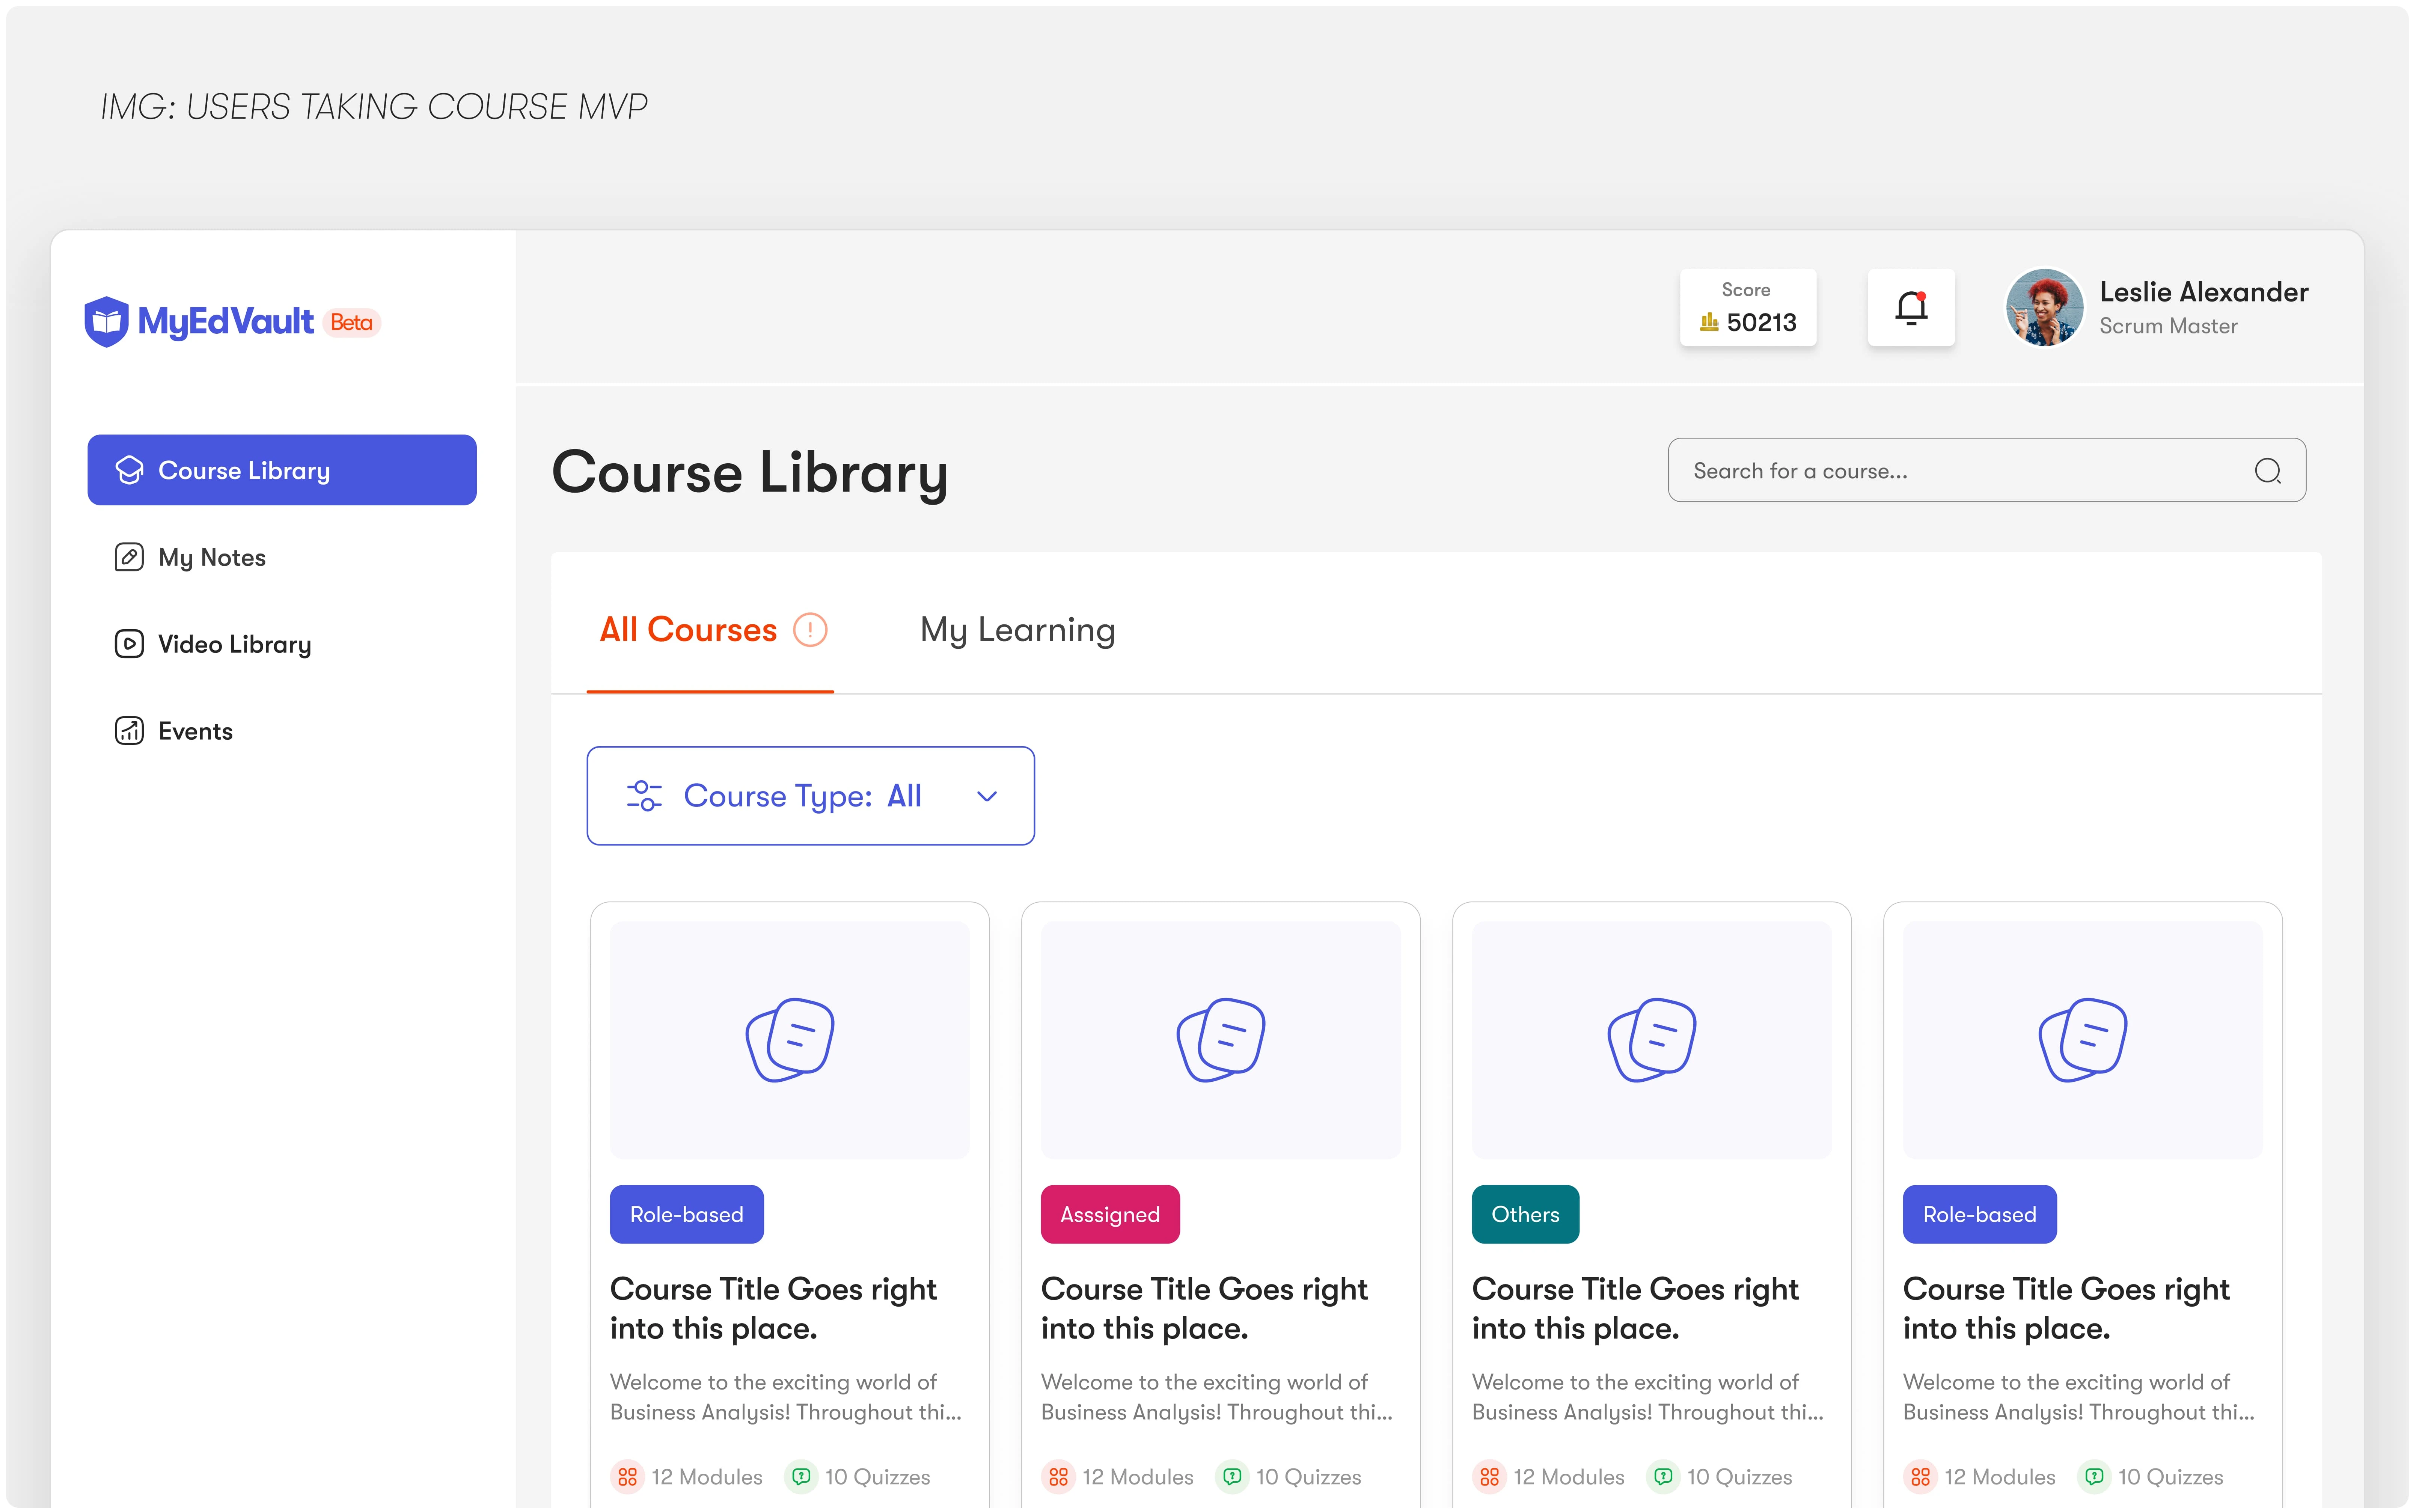
Task: Click the modules icon on the Asssigned card
Action: tap(1058, 1477)
